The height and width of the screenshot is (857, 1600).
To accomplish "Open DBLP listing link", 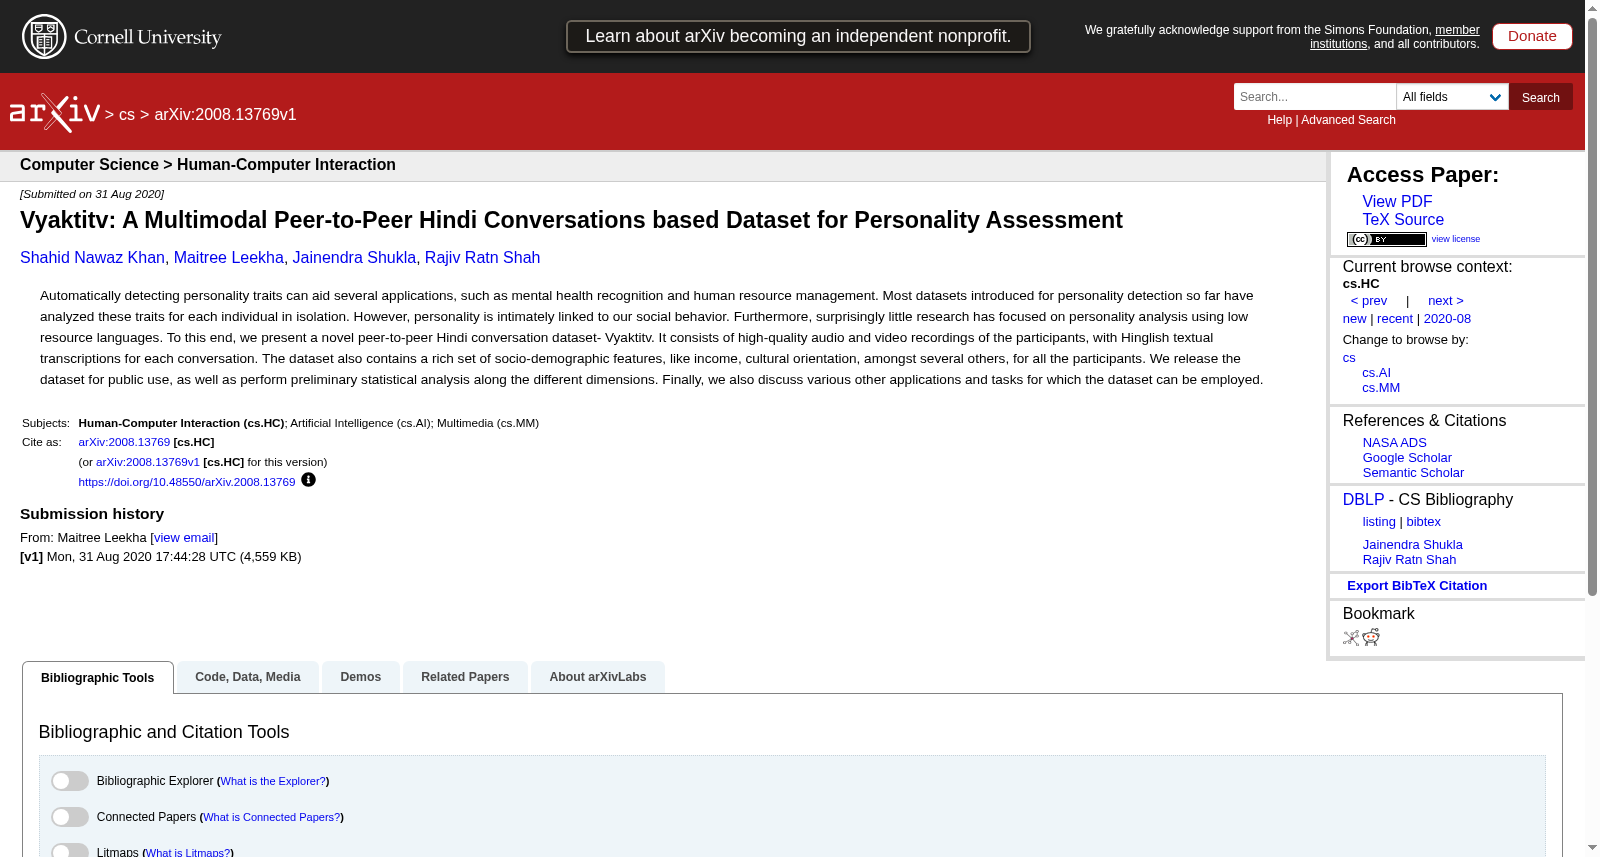I will click(x=1379, y=522).
